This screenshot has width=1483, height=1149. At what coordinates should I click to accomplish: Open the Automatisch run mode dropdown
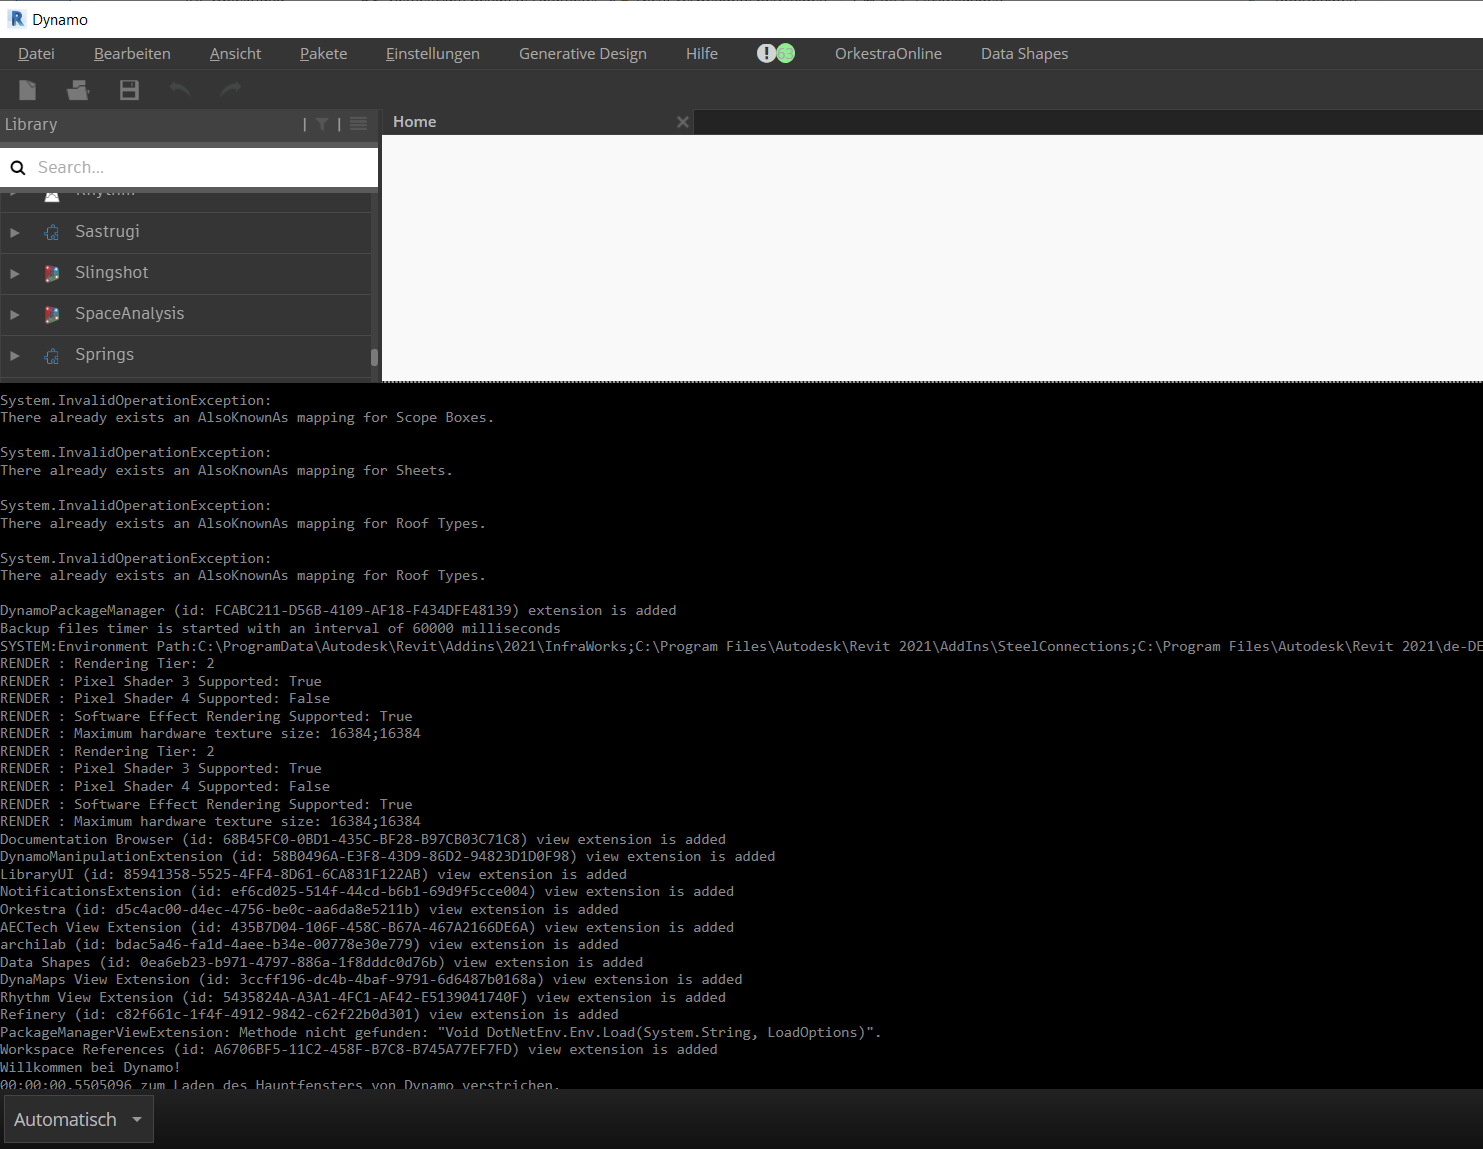78,1119
